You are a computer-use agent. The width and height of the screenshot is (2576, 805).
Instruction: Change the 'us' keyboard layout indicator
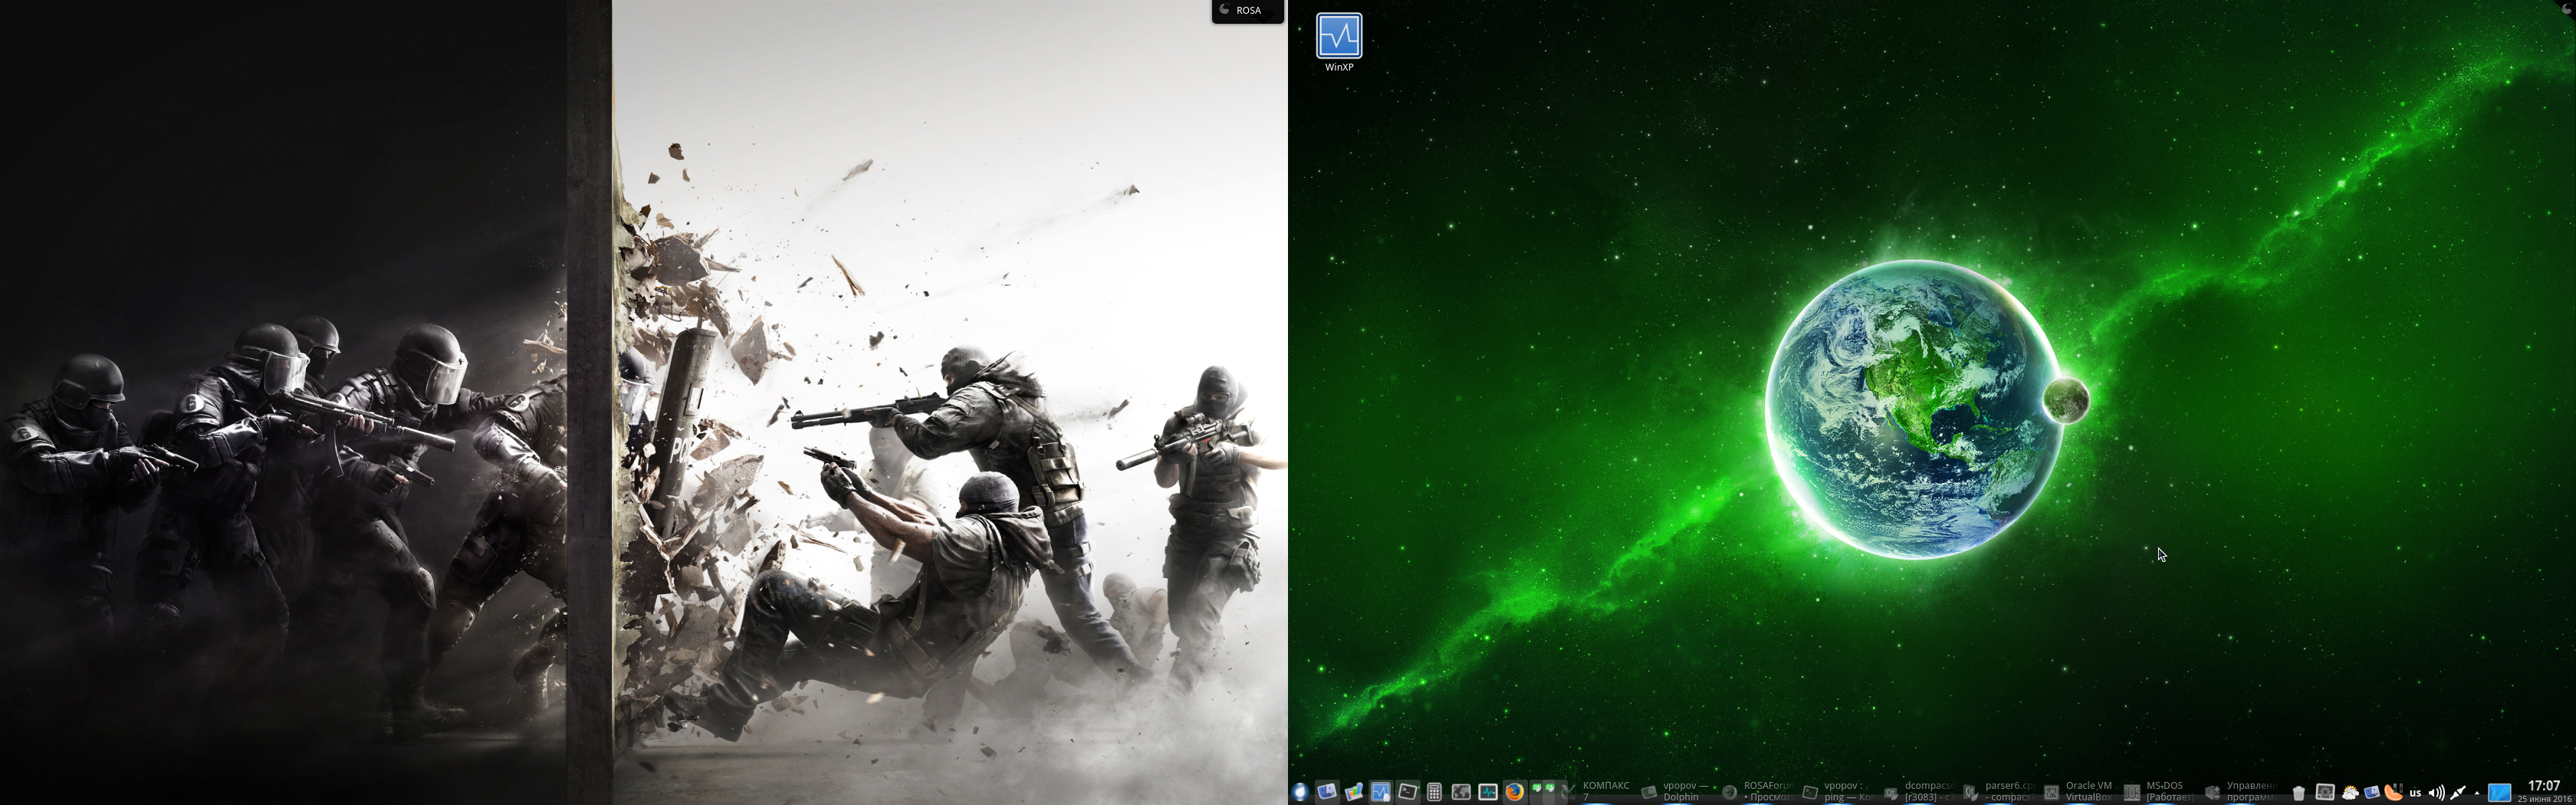2415,793
